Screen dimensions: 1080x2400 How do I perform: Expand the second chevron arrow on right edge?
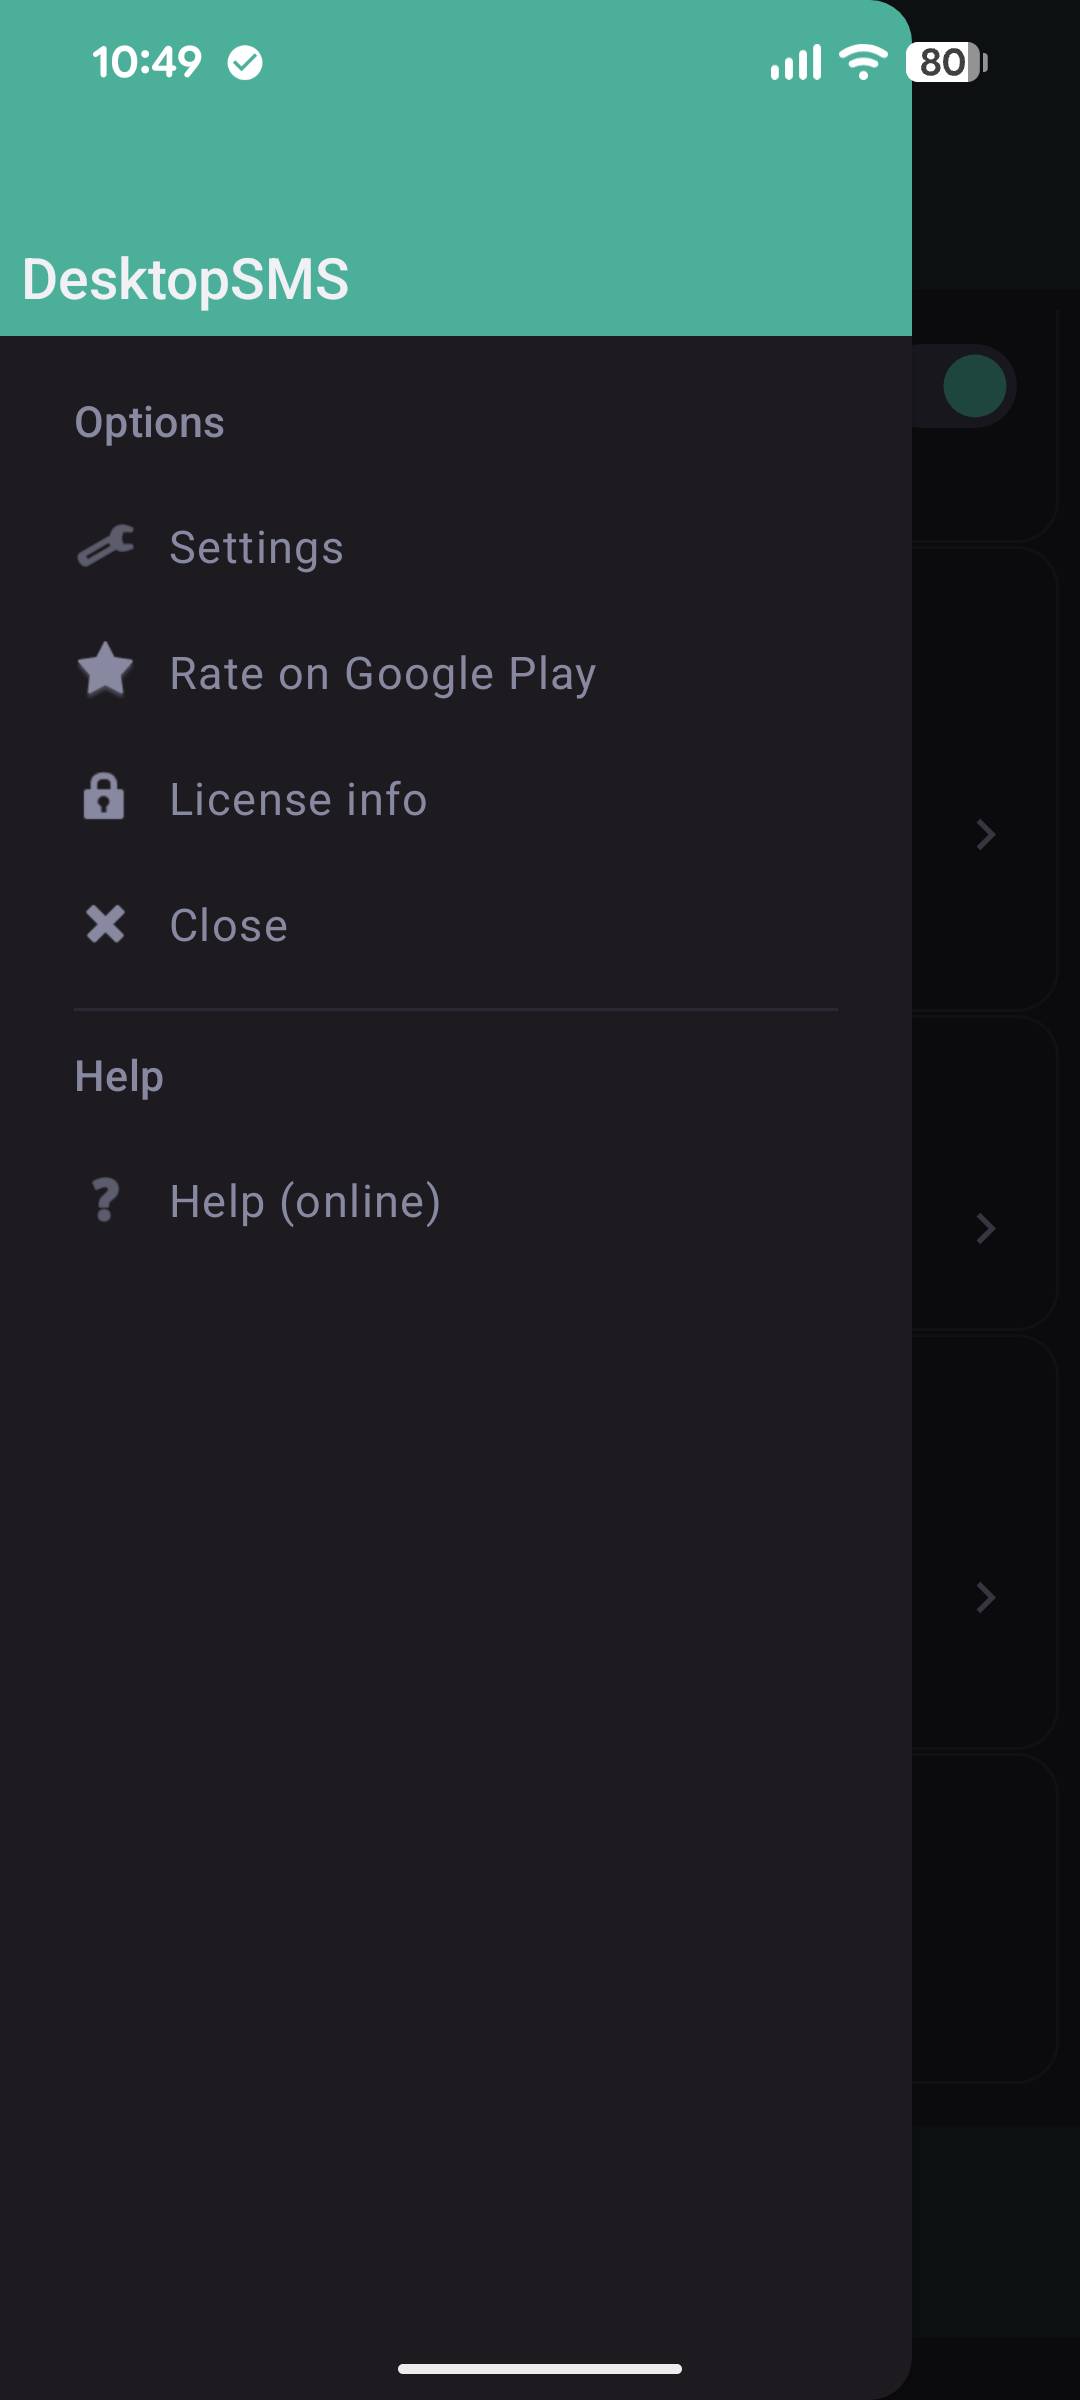click(986, 1228)
